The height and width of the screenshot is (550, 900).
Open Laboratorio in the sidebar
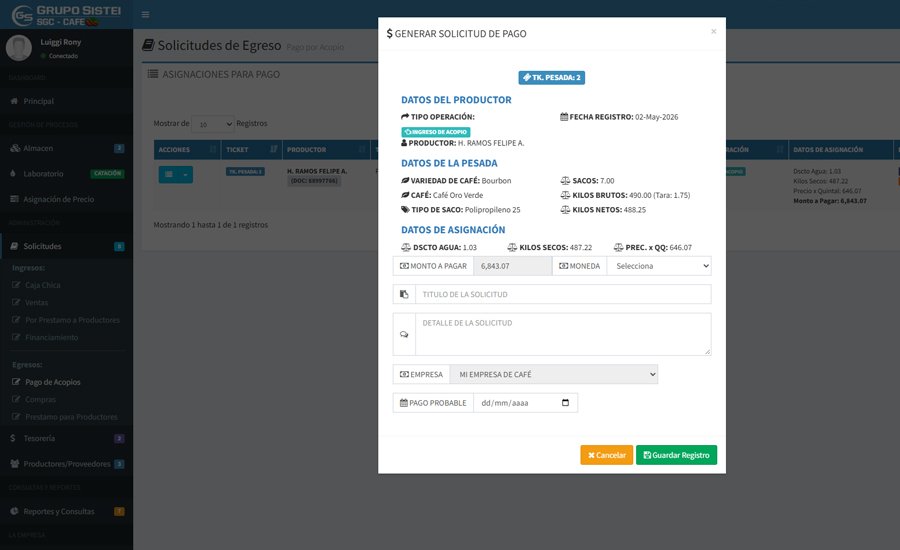point(67,173)
